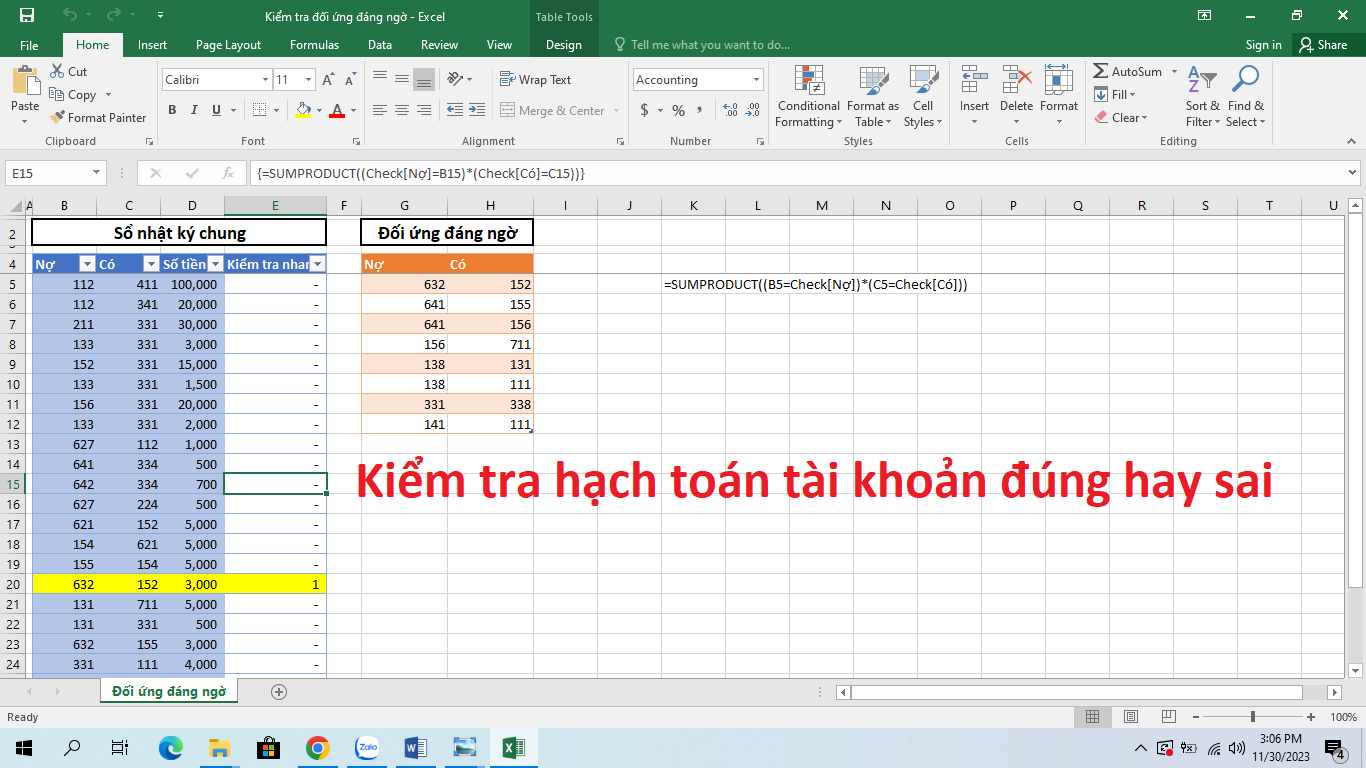Click the Sign in link

tap(1262, 44)
